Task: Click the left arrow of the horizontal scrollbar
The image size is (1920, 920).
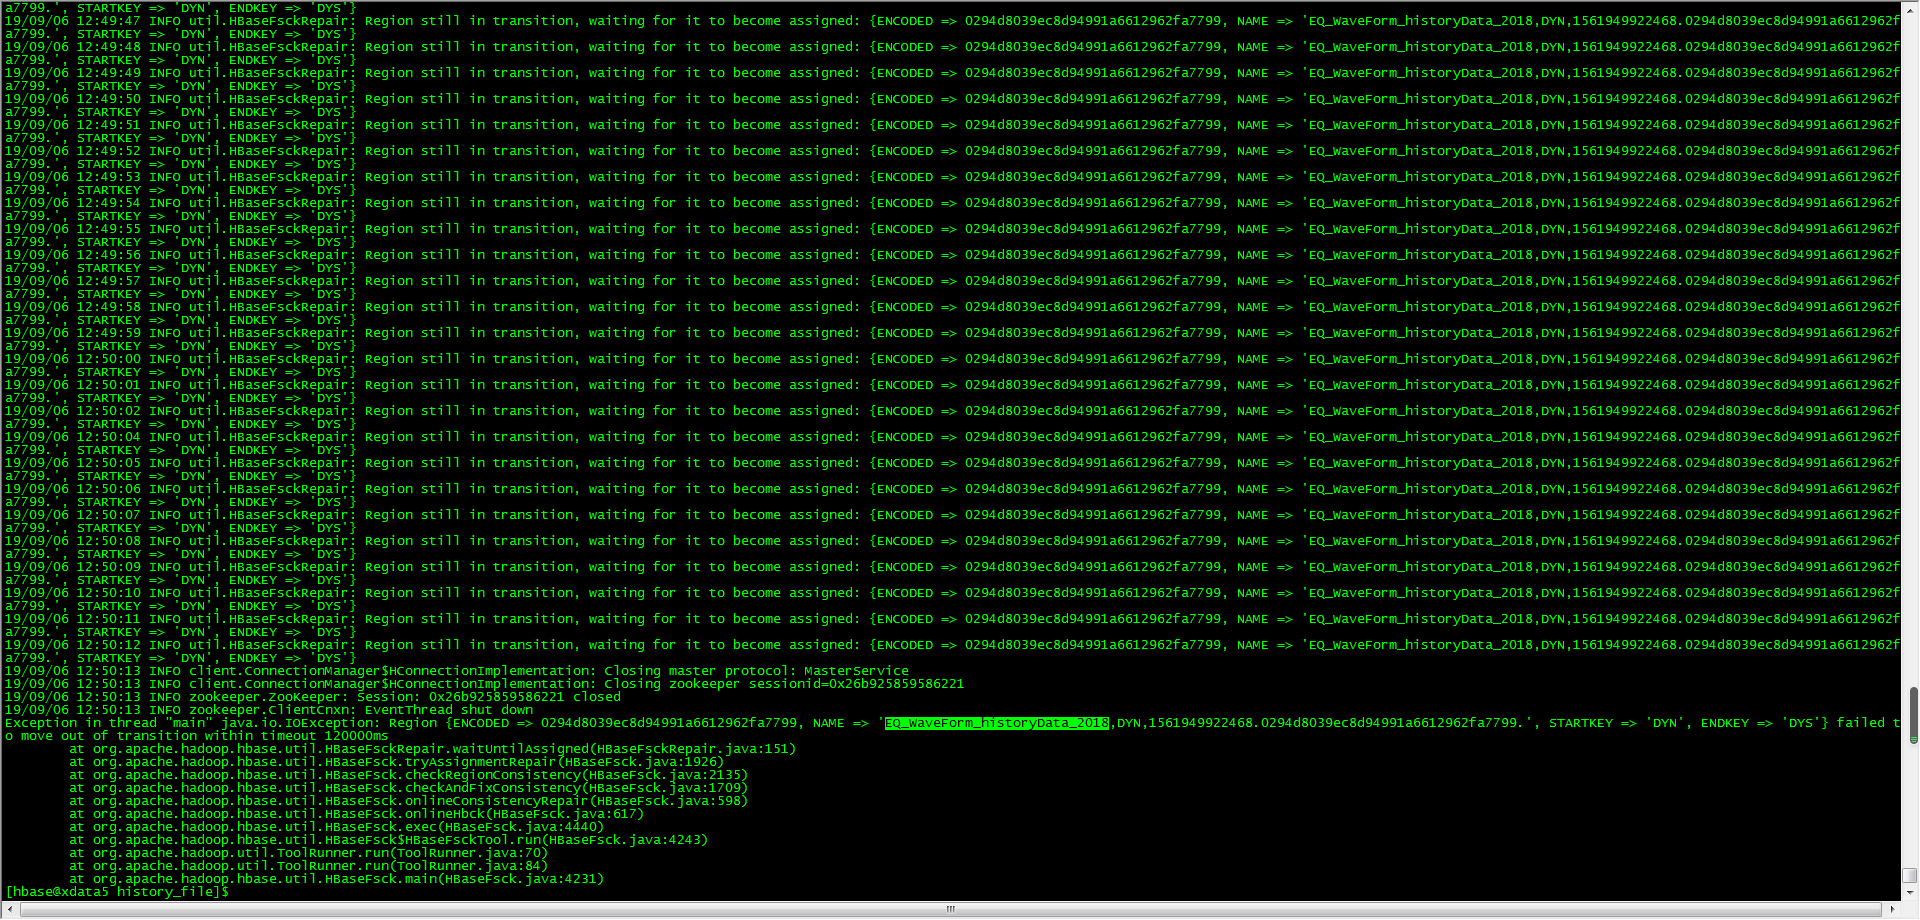Action: click(x=11, y=909)
